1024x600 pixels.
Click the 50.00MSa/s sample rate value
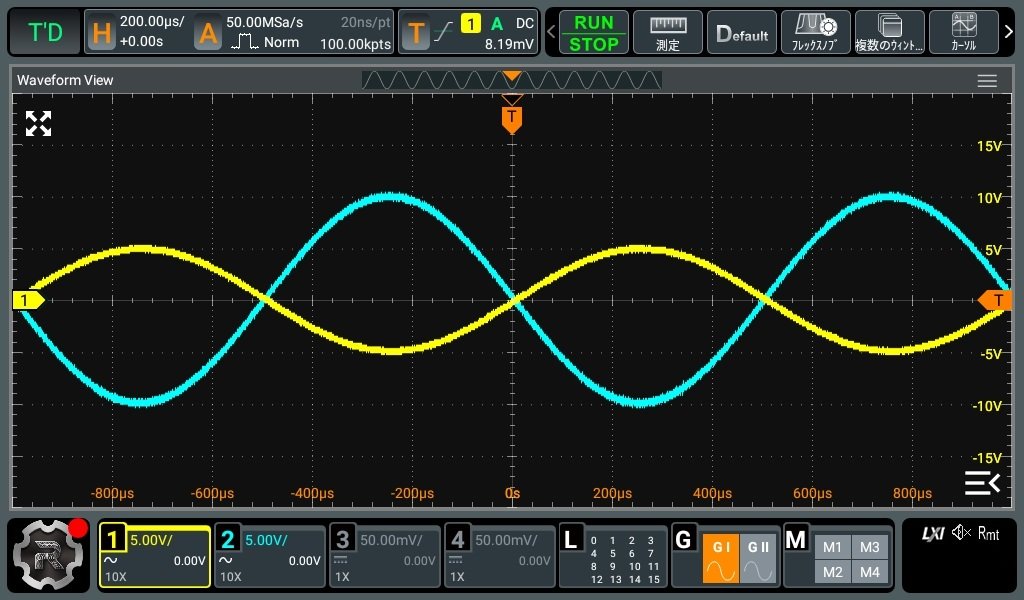(x=264, y=22)
